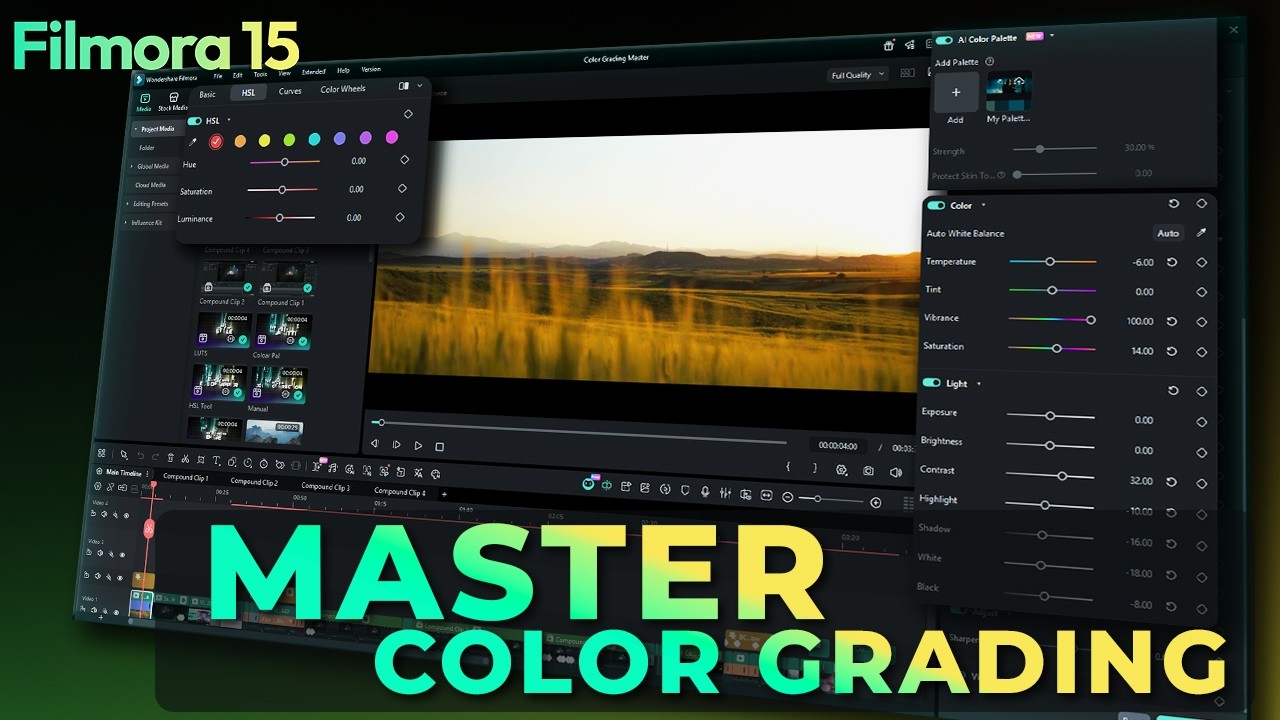
Task: Pick the HSL eyedropper tool
Action: (x=193, y=142)
